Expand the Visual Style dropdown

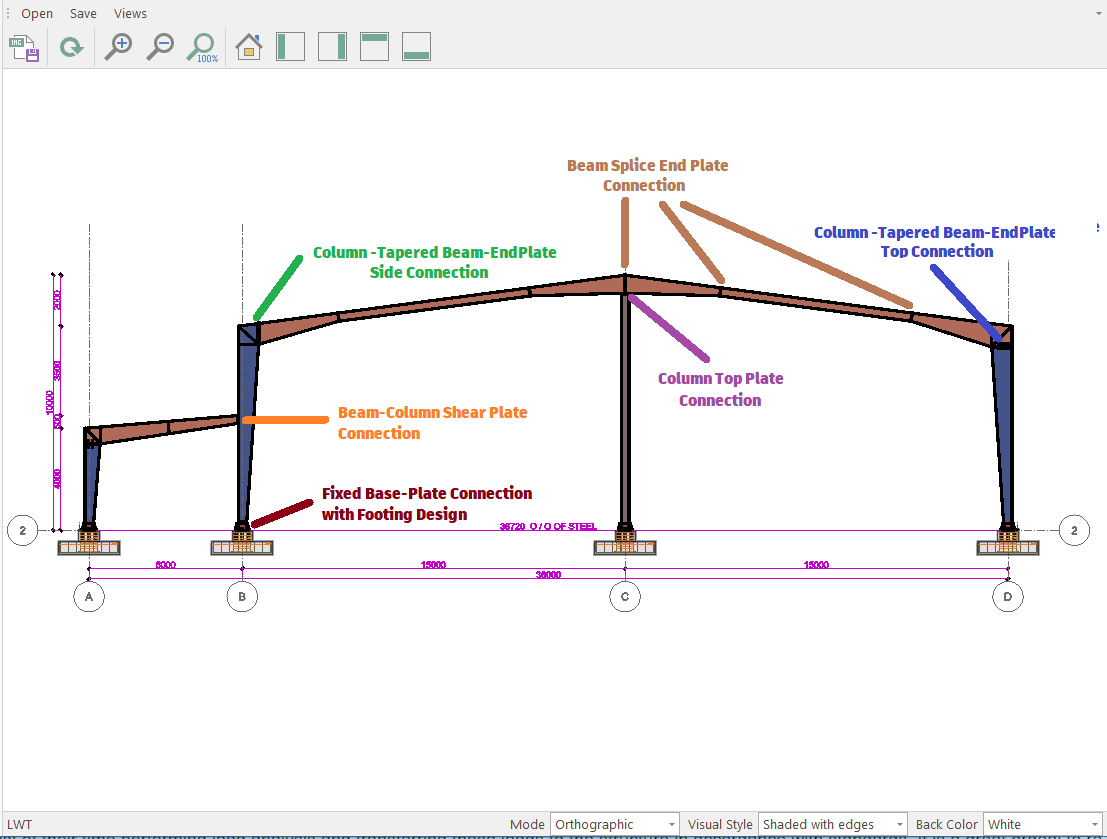(832, 825)
